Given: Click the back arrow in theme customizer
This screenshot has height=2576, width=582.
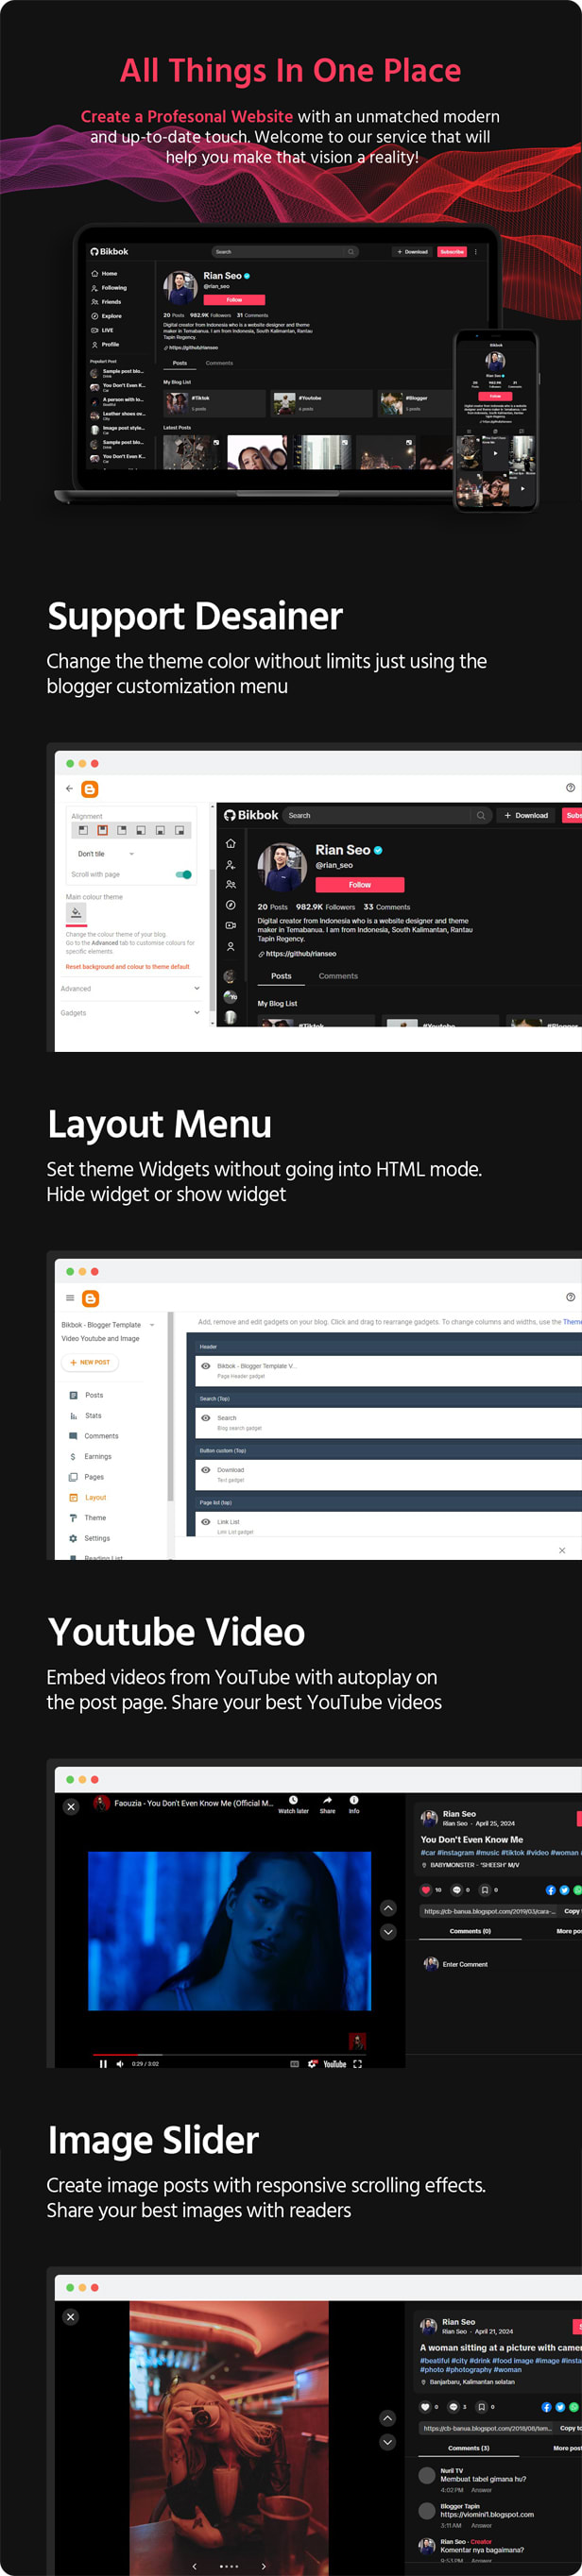Looking at the screenshot, I should (69, 788).
